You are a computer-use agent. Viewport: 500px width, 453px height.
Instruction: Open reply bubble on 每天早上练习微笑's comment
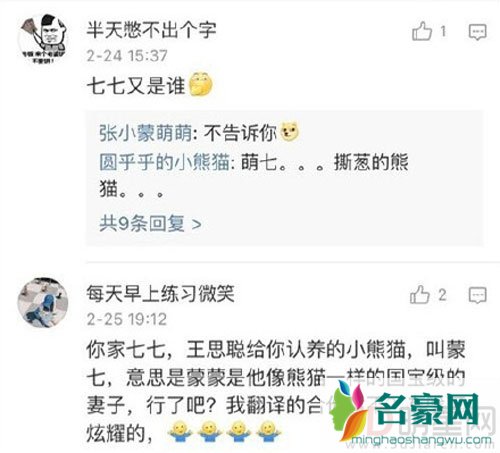coord(477,295)
